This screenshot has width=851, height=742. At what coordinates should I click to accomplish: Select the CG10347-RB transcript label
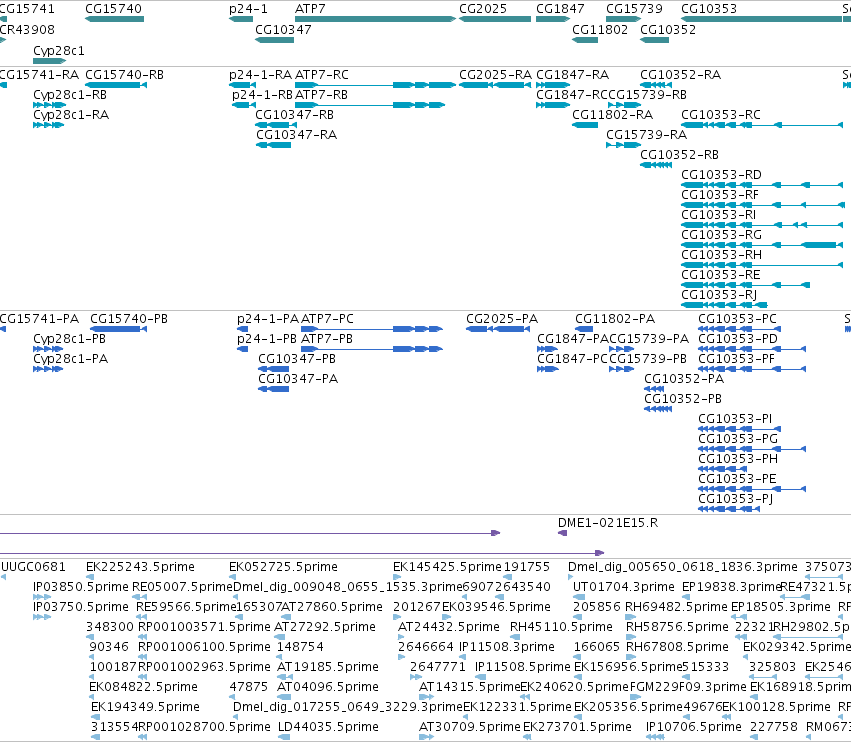[x=295, y=115]
